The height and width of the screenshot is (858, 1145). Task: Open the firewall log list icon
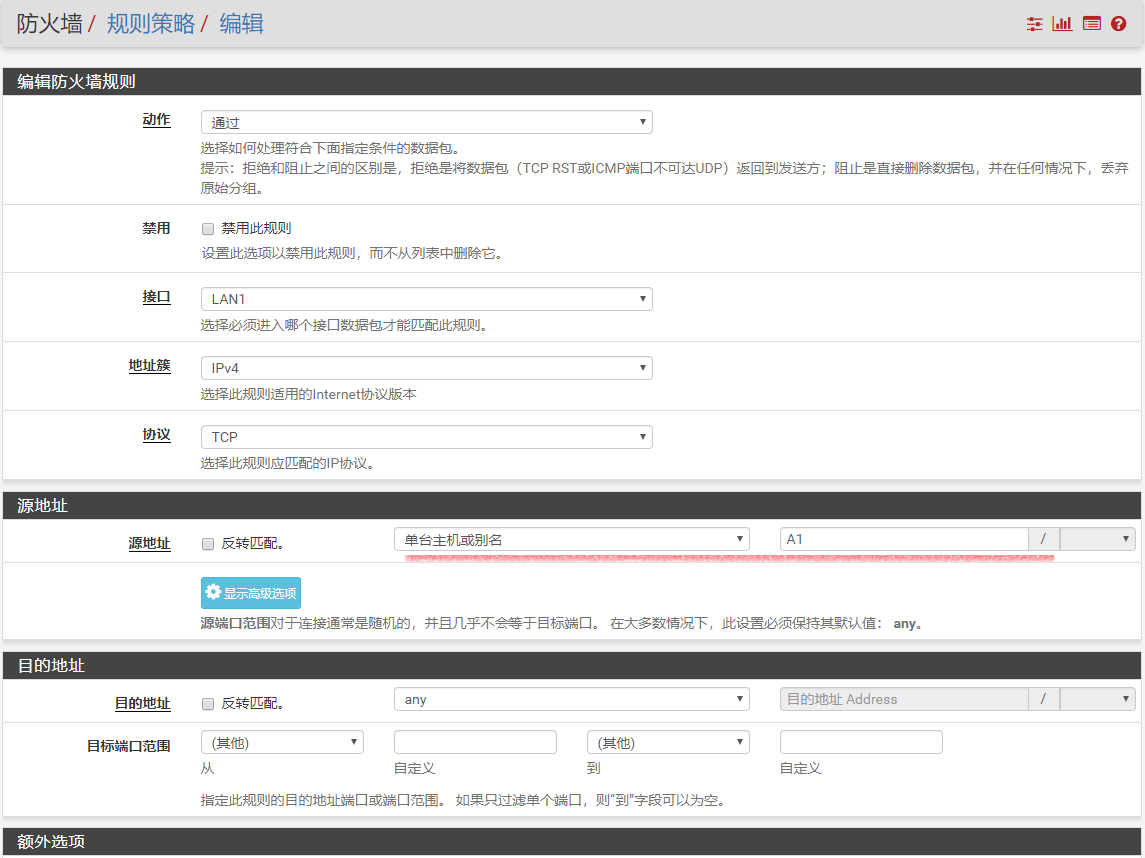click(x=1091, y=24)
